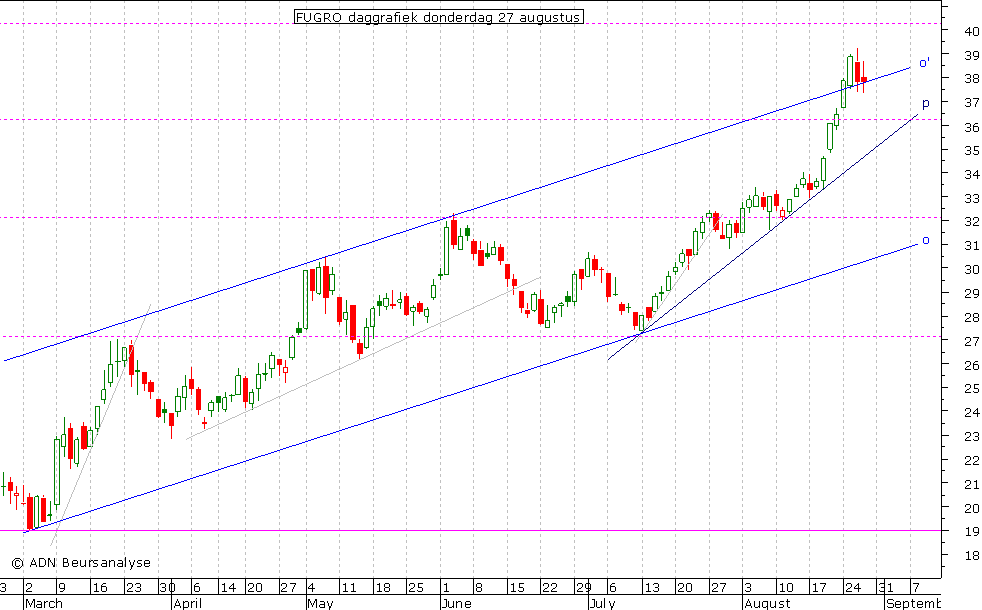This screenshot has height=610, width=982.
Task: Click date label 11 in May
Action: click(348, 588)
